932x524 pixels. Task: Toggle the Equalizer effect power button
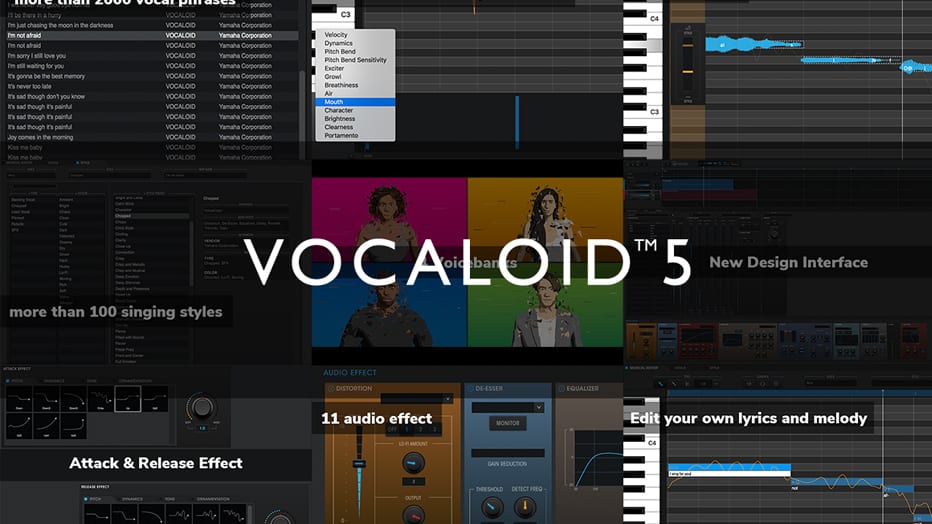click(x=562, y=389)
